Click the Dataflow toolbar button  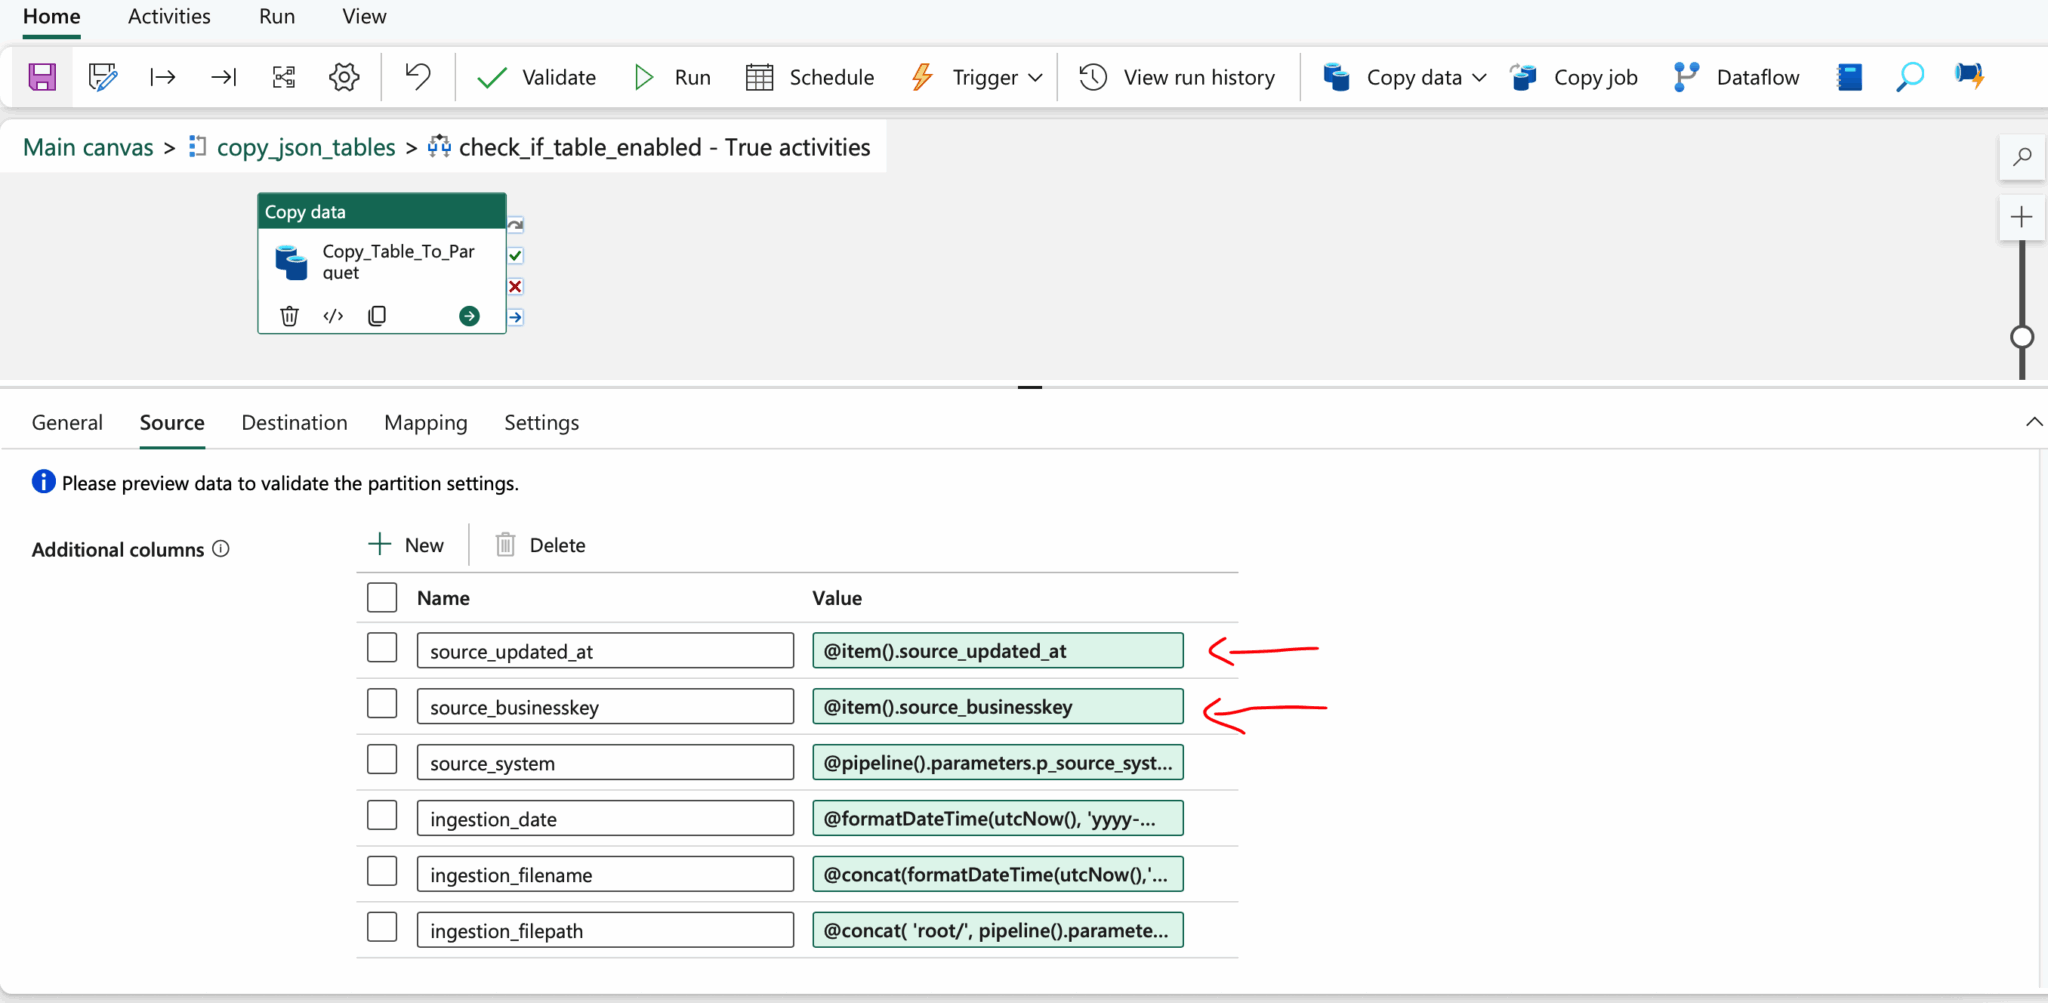pos(1736,77)
